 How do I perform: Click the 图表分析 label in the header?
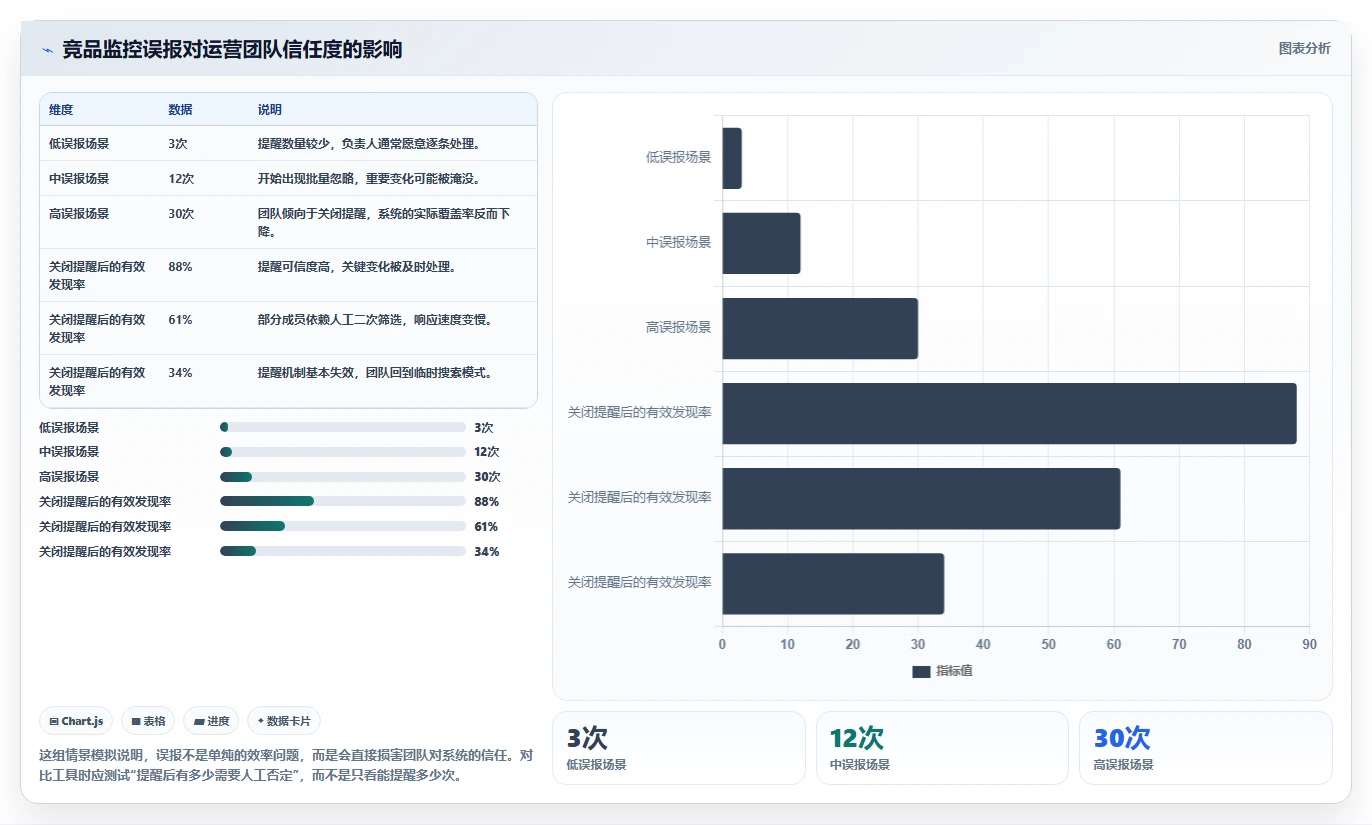(x=1304, y=48)
